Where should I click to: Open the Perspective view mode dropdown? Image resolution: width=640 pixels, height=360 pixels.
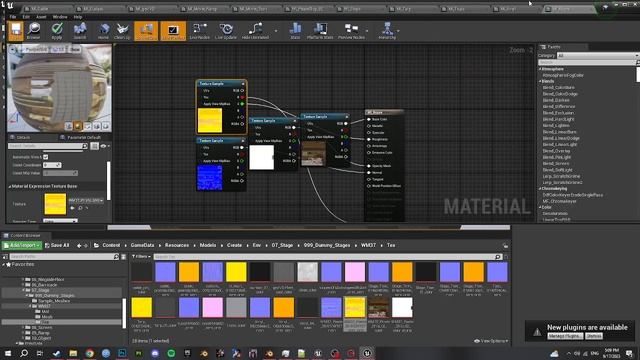click(x=35, y=49)
